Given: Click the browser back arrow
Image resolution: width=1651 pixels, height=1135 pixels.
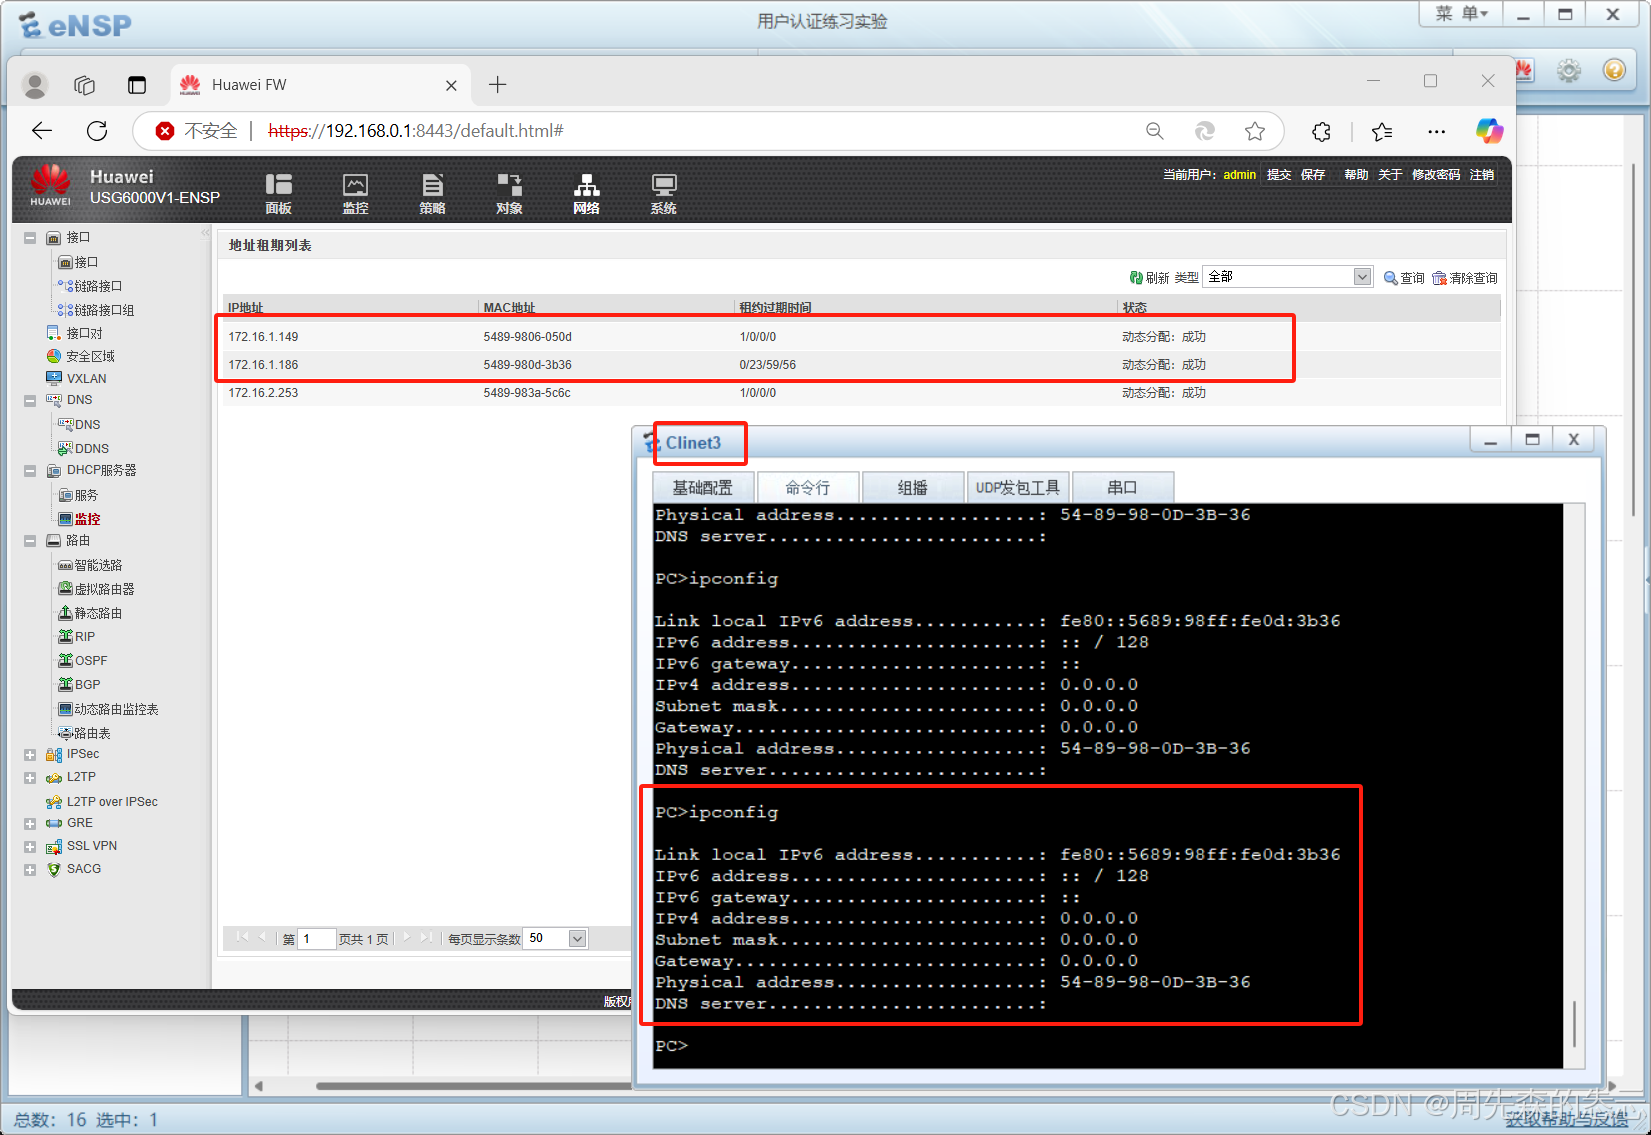Looking at the screenshot, I should (42, 131).
